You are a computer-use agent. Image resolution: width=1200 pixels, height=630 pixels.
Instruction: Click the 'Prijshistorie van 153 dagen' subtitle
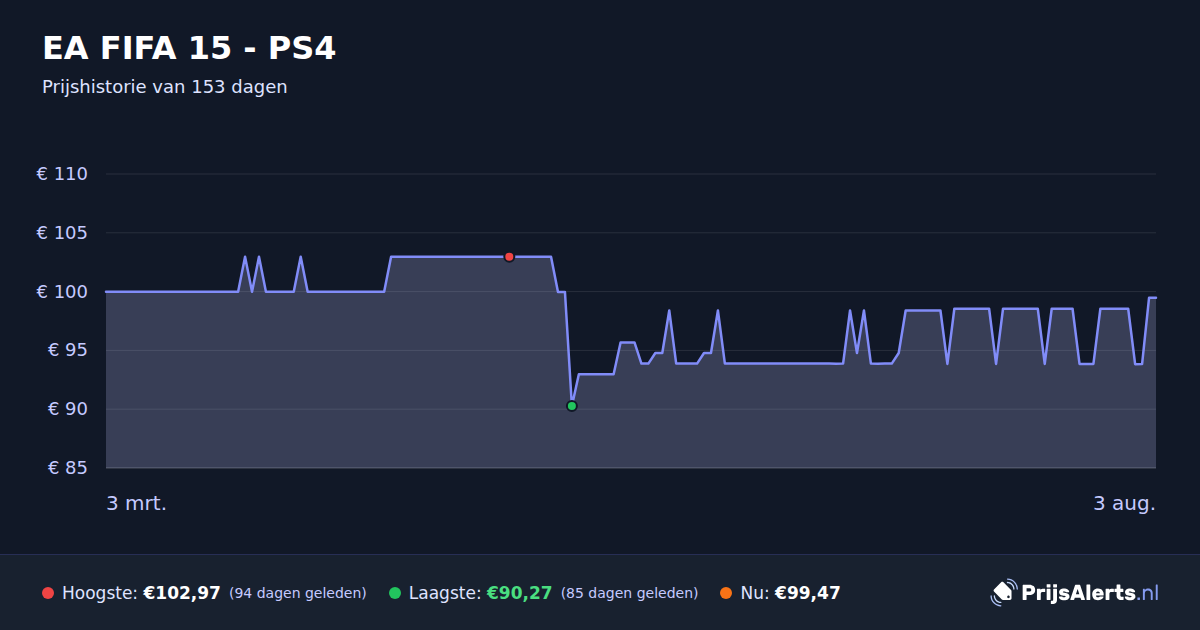tap(165, 87)
